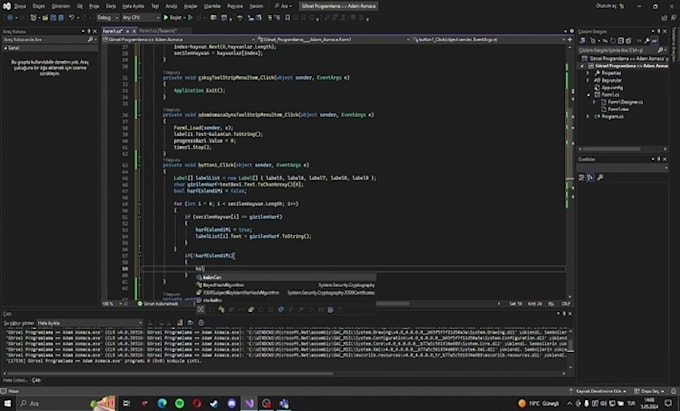The image size is (680, 411).
Task: Click the Araç Kutusu search field
Action: click(48, 39)
